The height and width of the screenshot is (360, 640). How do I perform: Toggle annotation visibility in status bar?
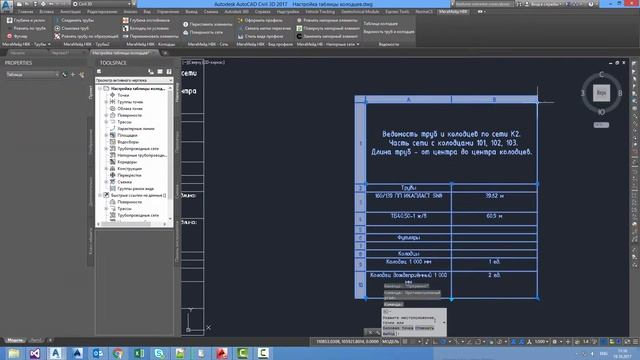tap(513, 342)
